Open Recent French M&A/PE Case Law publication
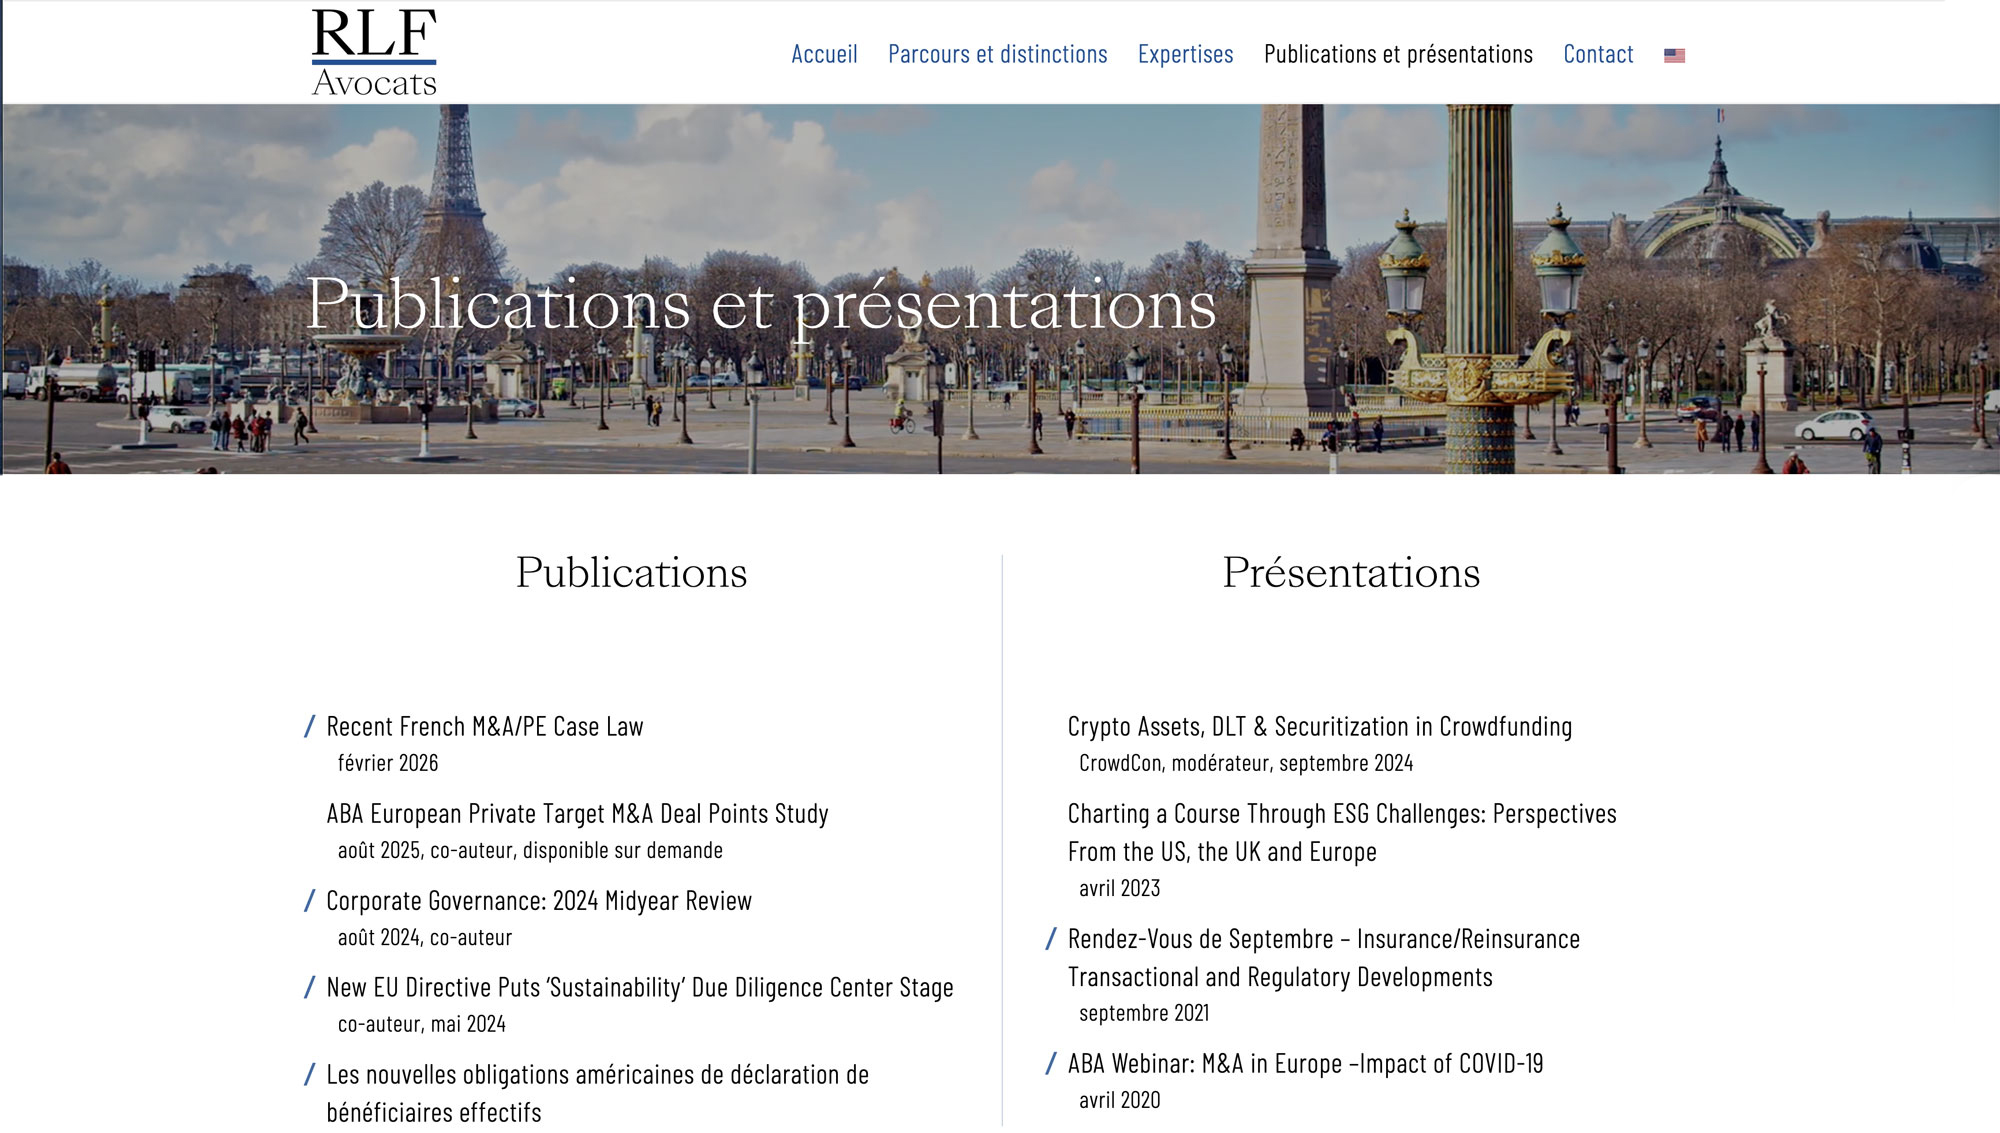 click(x=485, y=727)
